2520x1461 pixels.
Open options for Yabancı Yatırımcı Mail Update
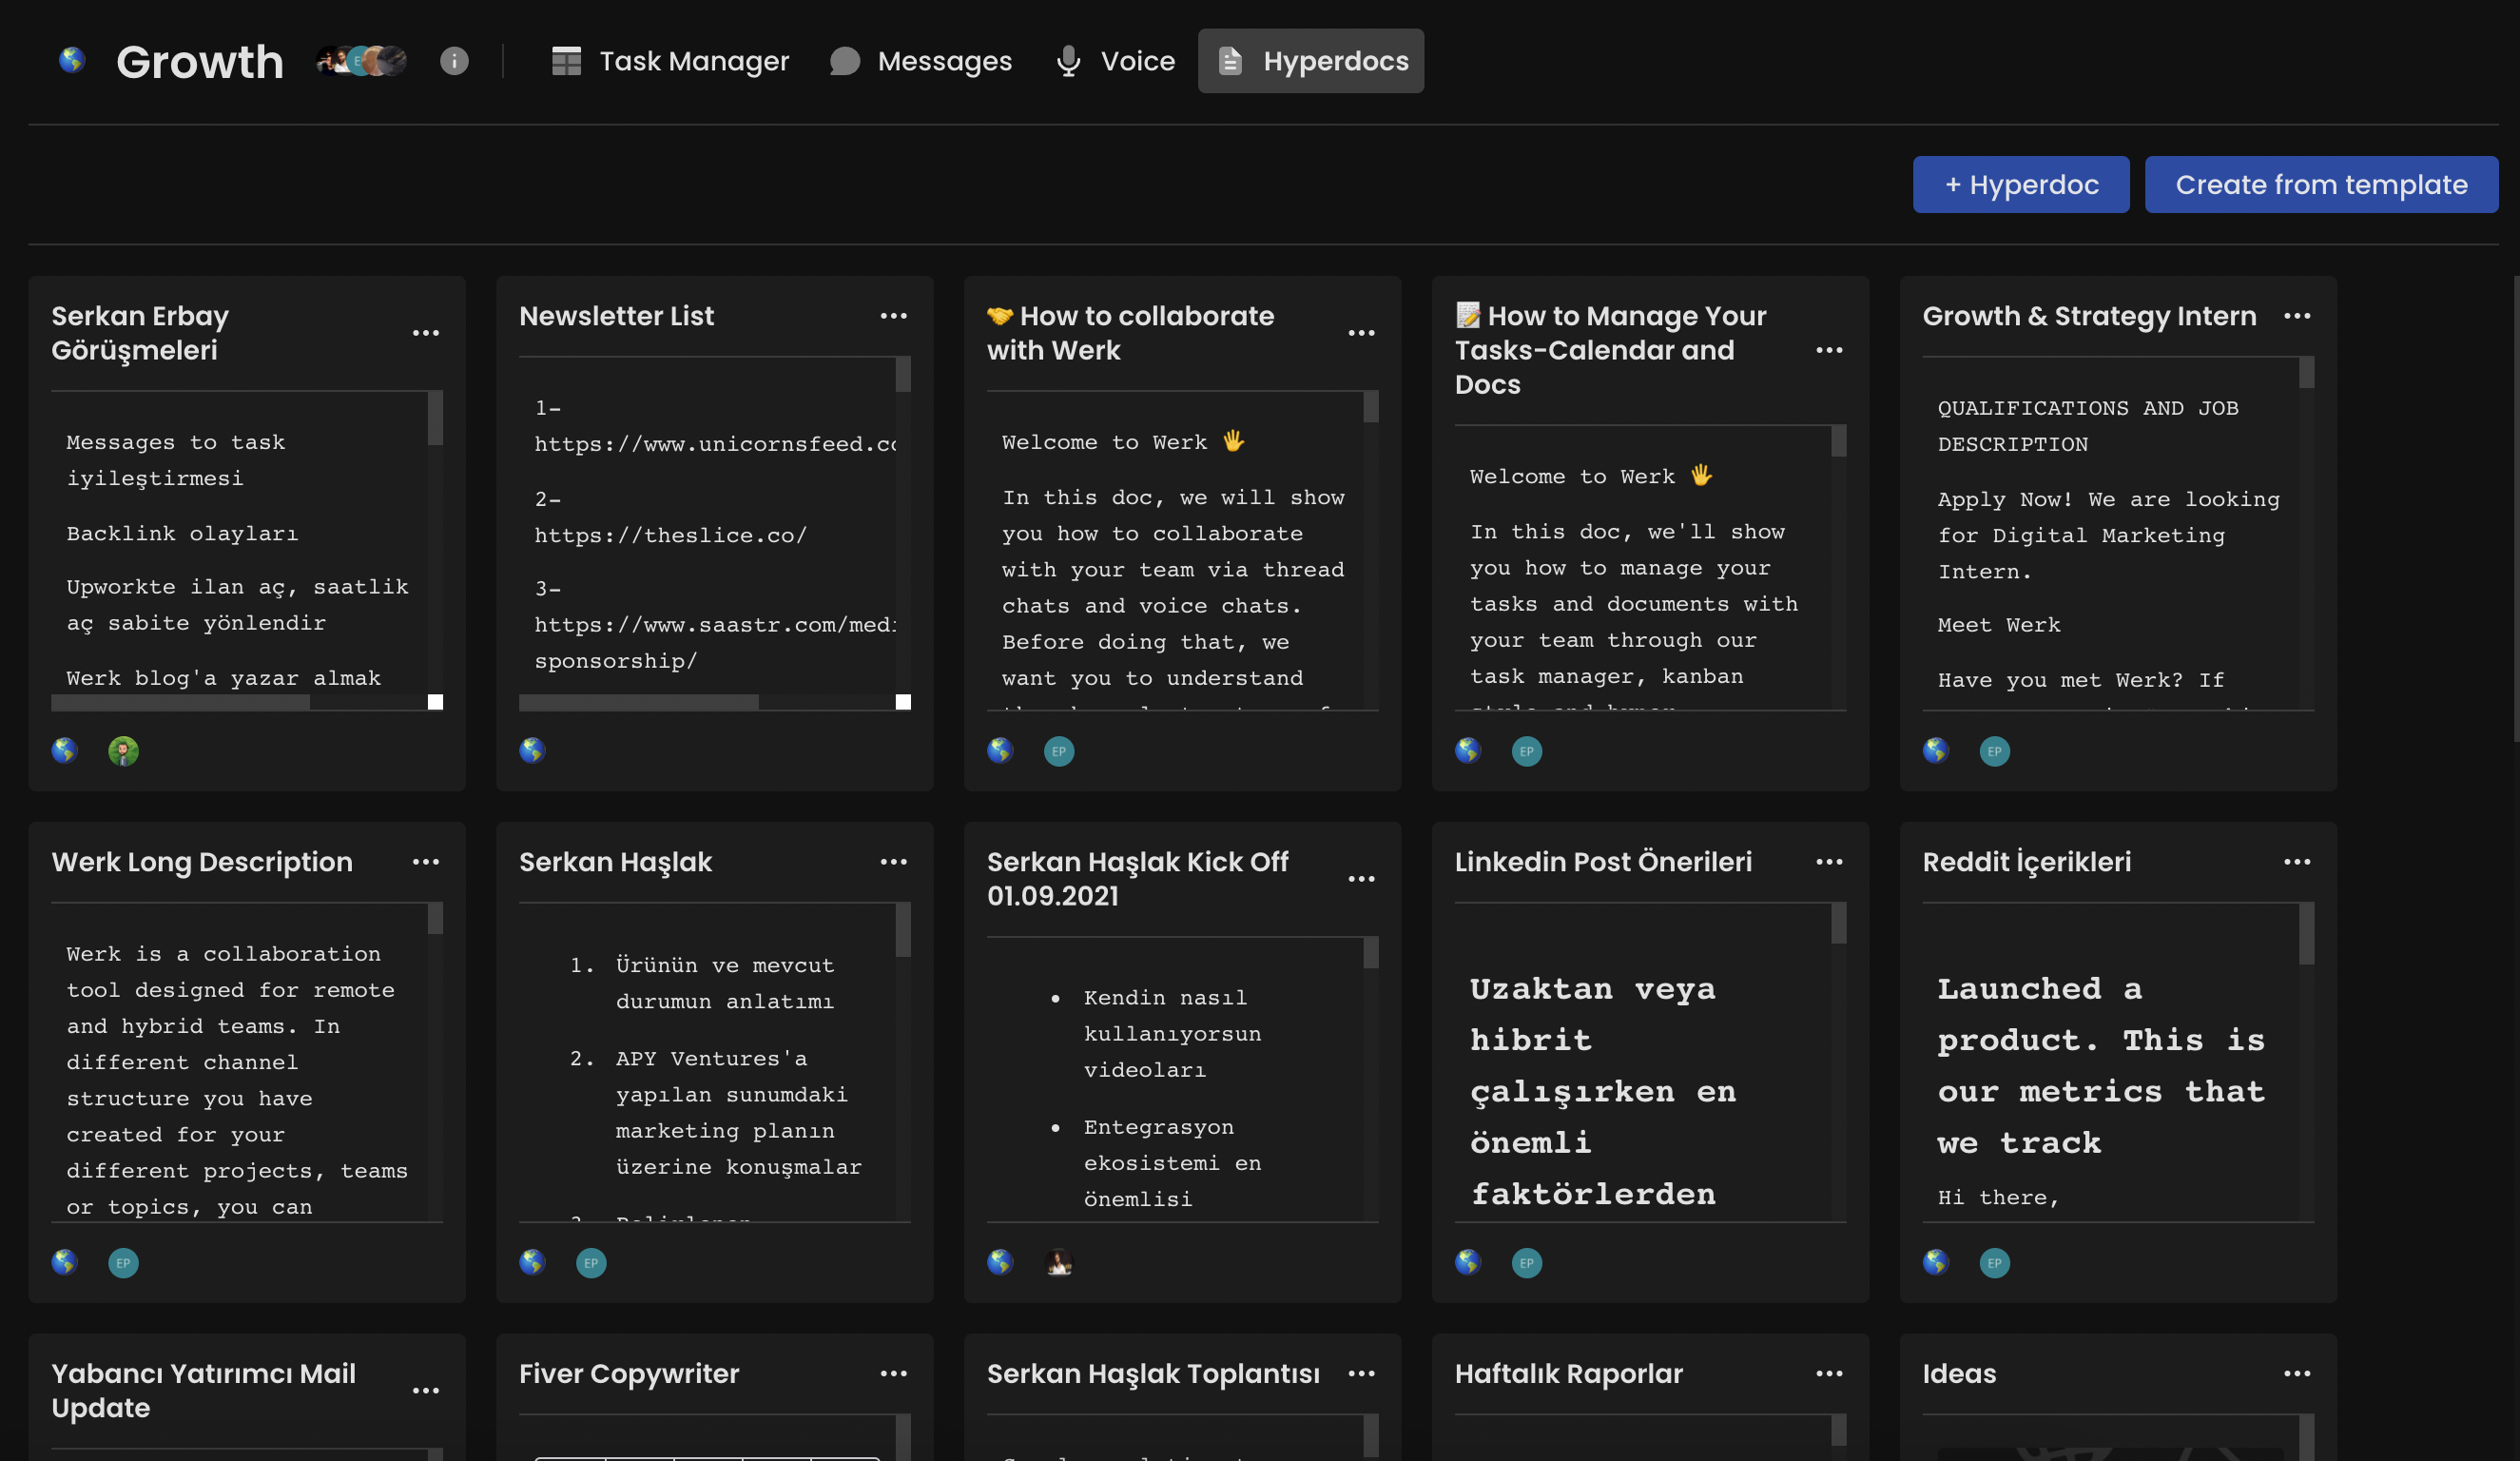pos(426,1391)
